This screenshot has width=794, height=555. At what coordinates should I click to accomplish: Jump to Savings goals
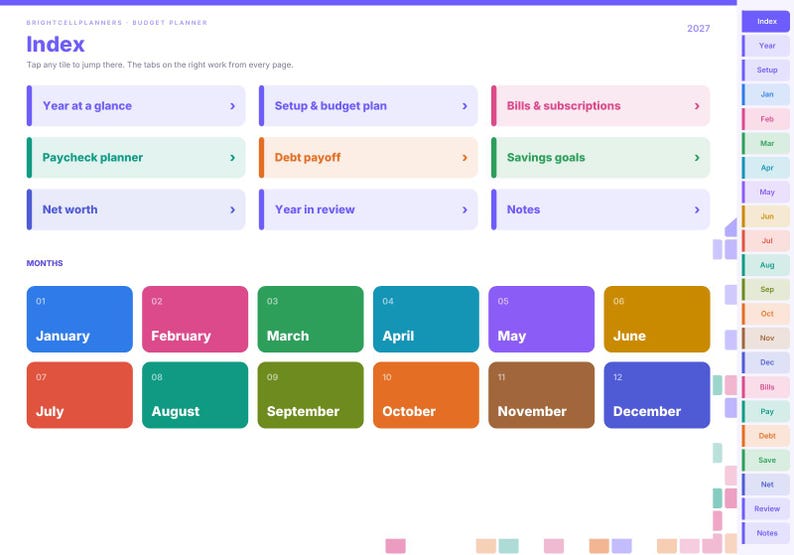pos(601,157)
